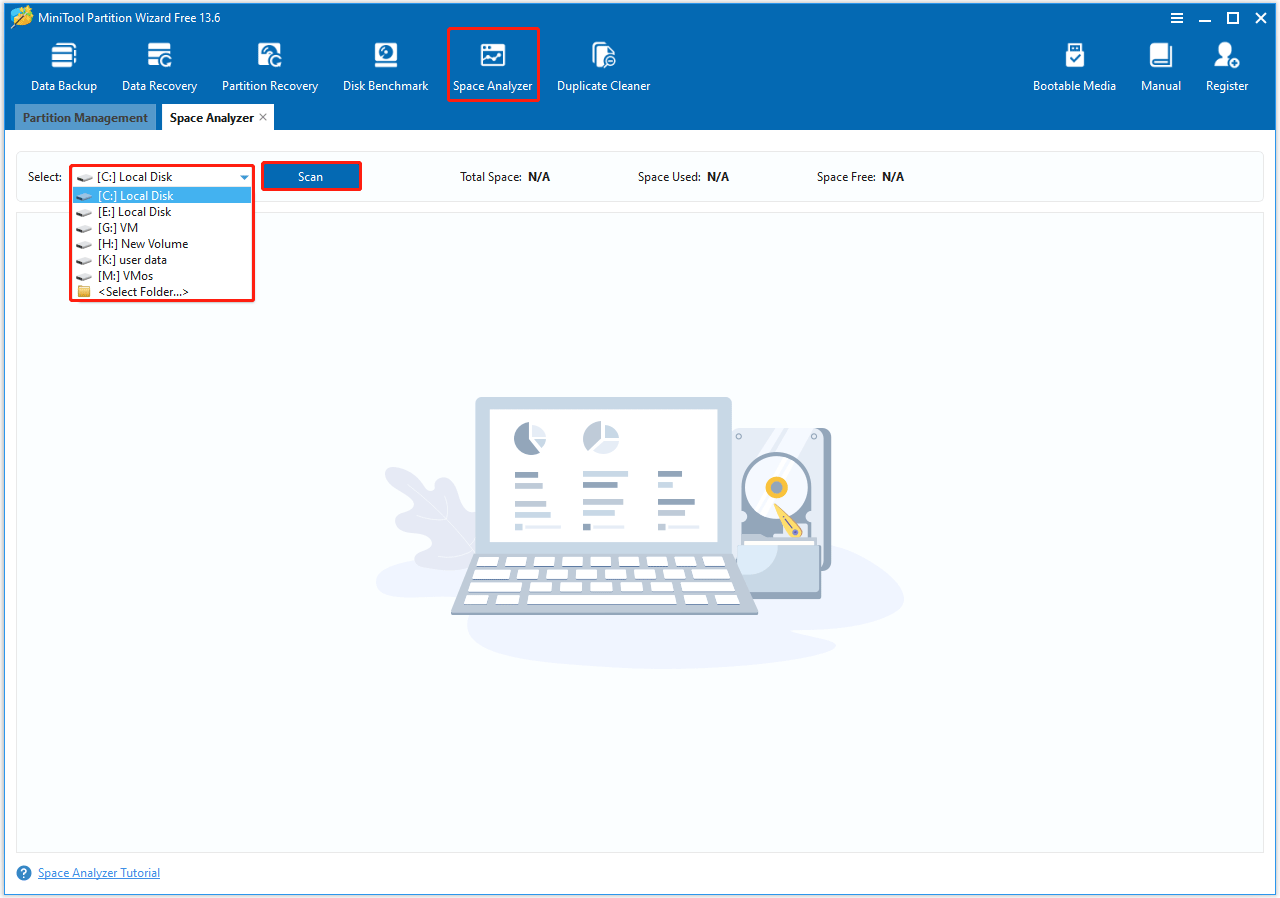The image size is (1280, 898).
Task: Open the Duplicate Cleaner
Action: pos(603,65)
